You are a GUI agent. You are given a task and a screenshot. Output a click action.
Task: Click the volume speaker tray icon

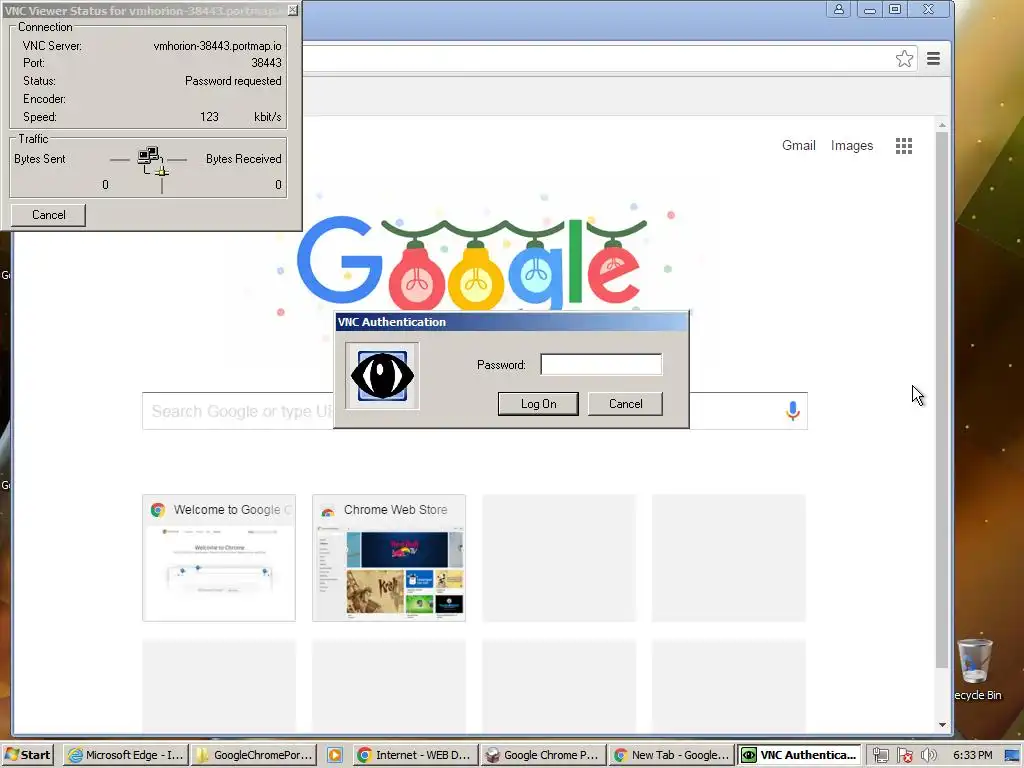[929, 756]
